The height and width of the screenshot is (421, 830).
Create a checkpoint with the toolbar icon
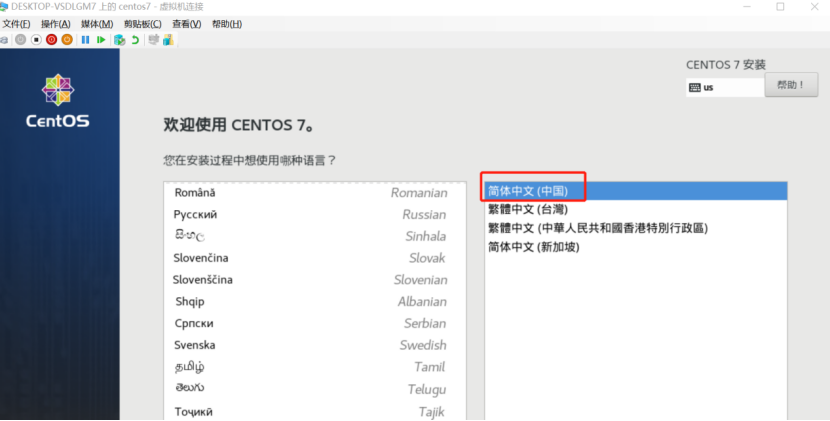click(120, 40)
